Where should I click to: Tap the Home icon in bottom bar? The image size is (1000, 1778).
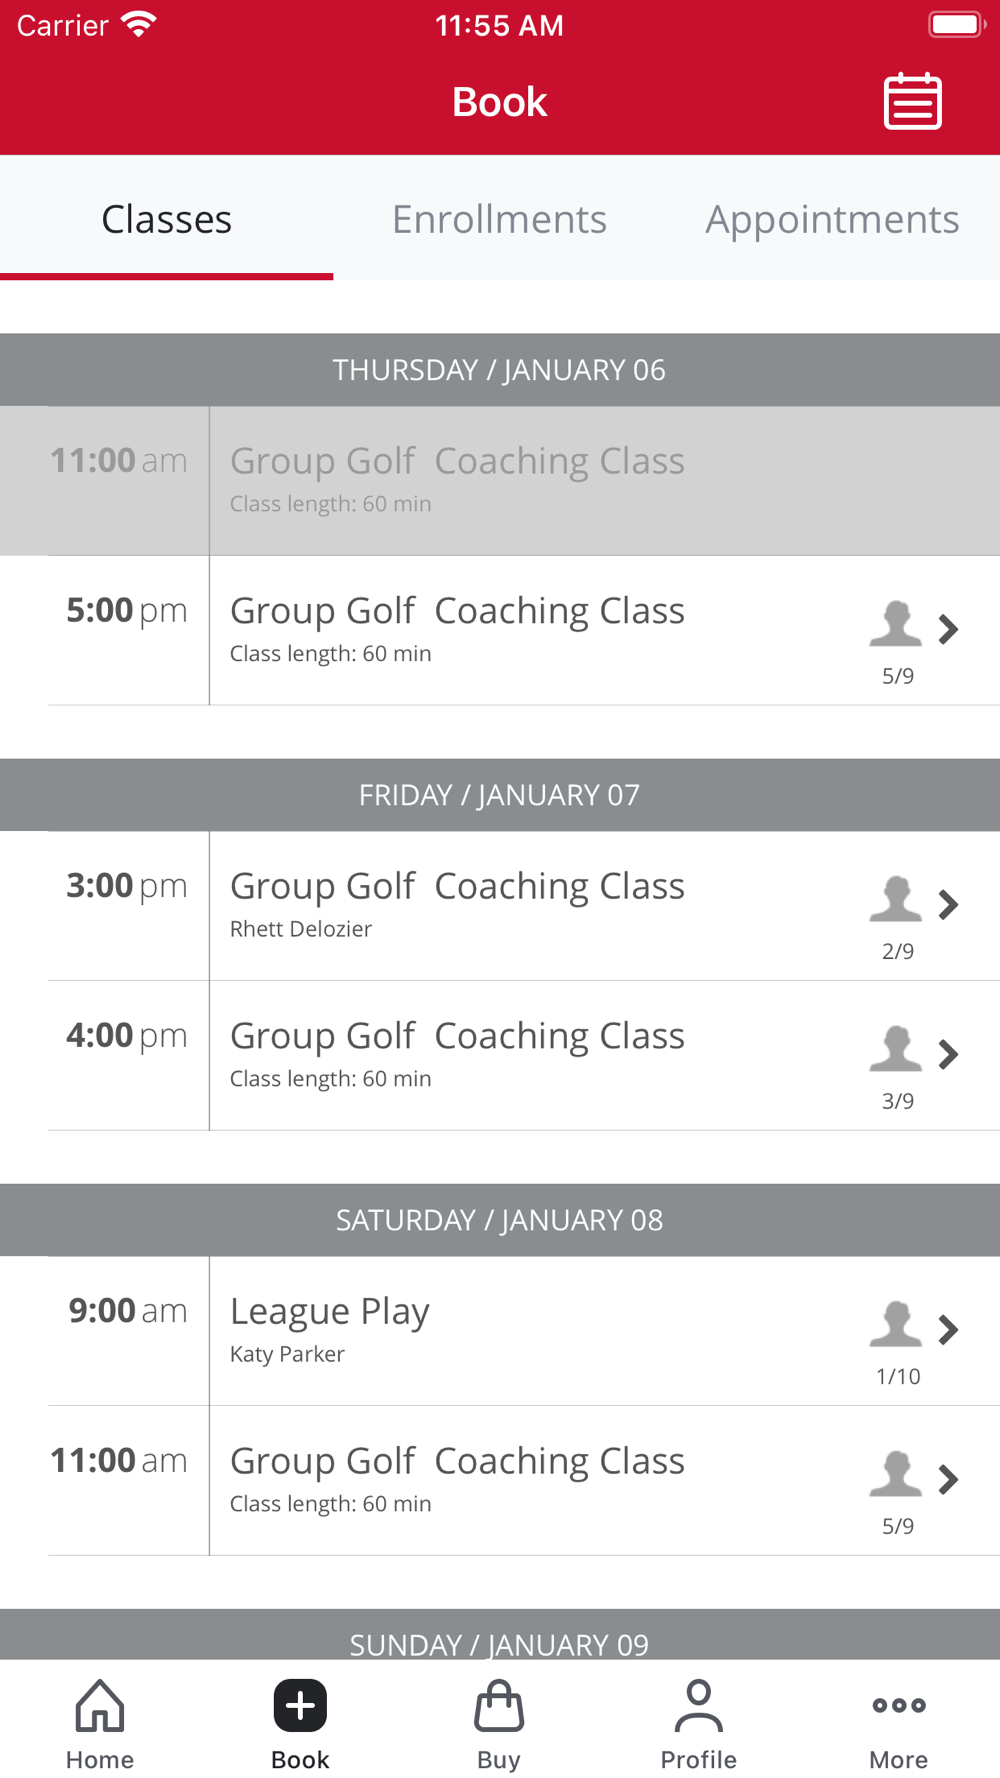click(100, 1705)
